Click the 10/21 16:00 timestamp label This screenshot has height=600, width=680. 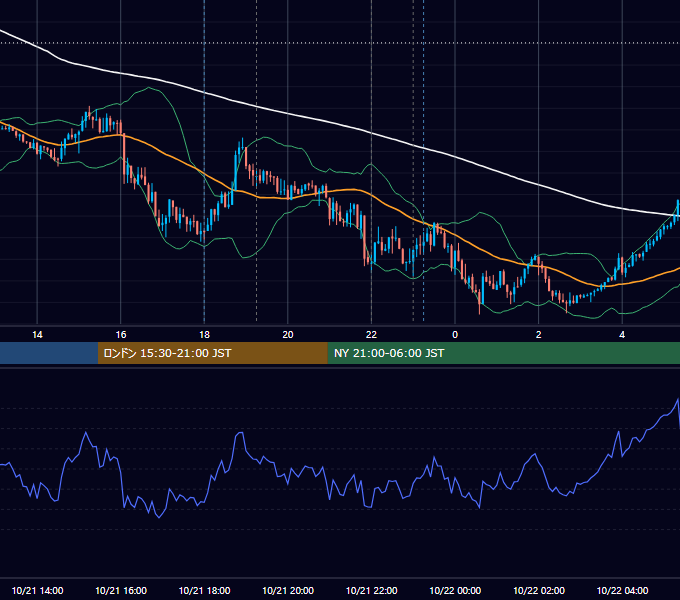(x=121, y=590)
